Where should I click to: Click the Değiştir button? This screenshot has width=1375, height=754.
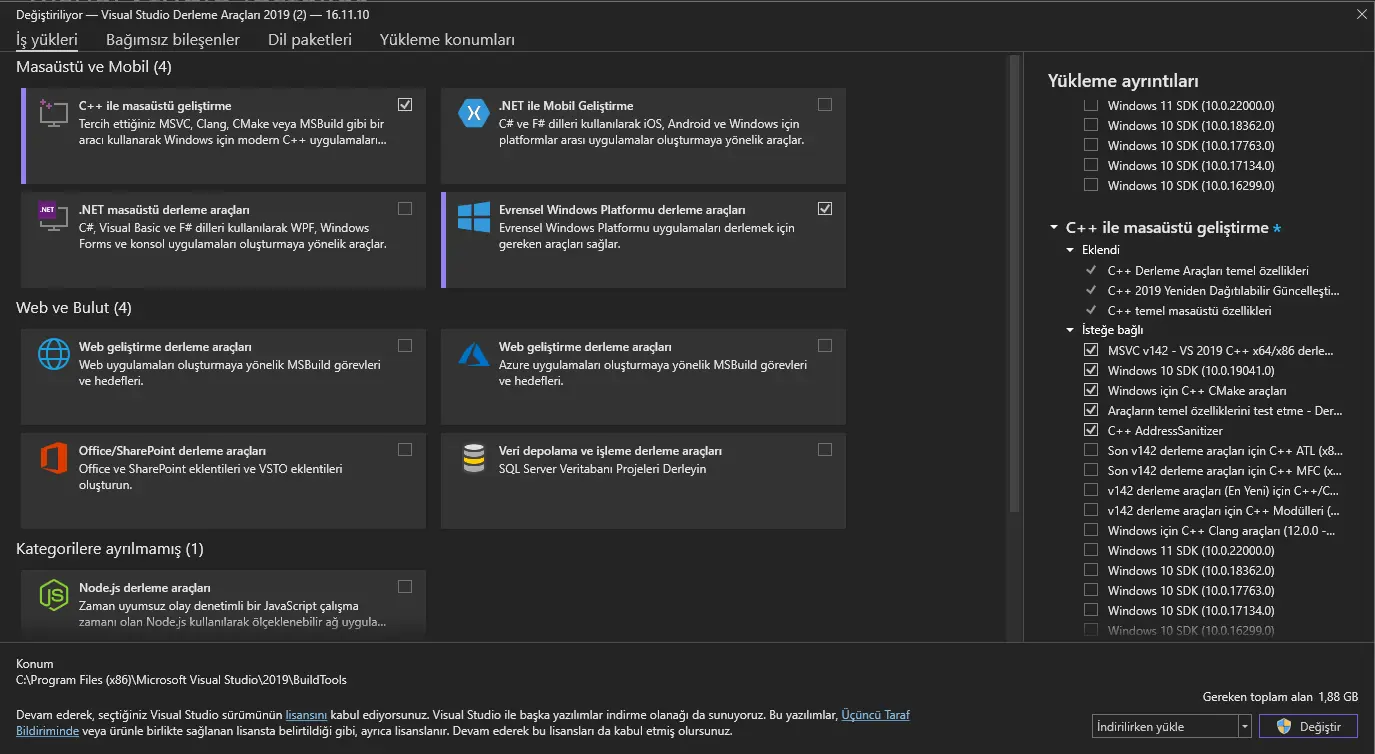tap(1308, 727)
